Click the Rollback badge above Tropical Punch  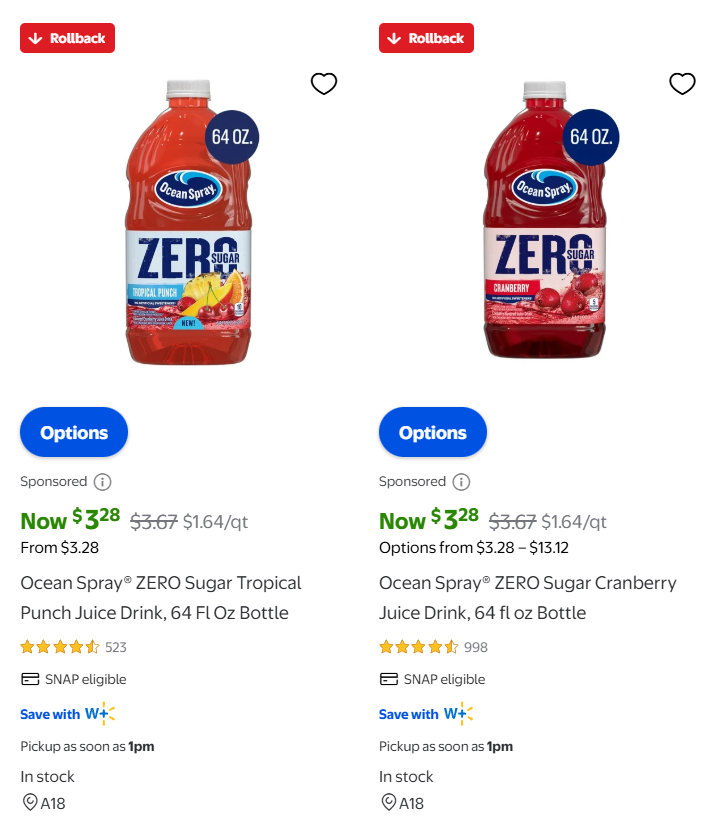(67, 38)
